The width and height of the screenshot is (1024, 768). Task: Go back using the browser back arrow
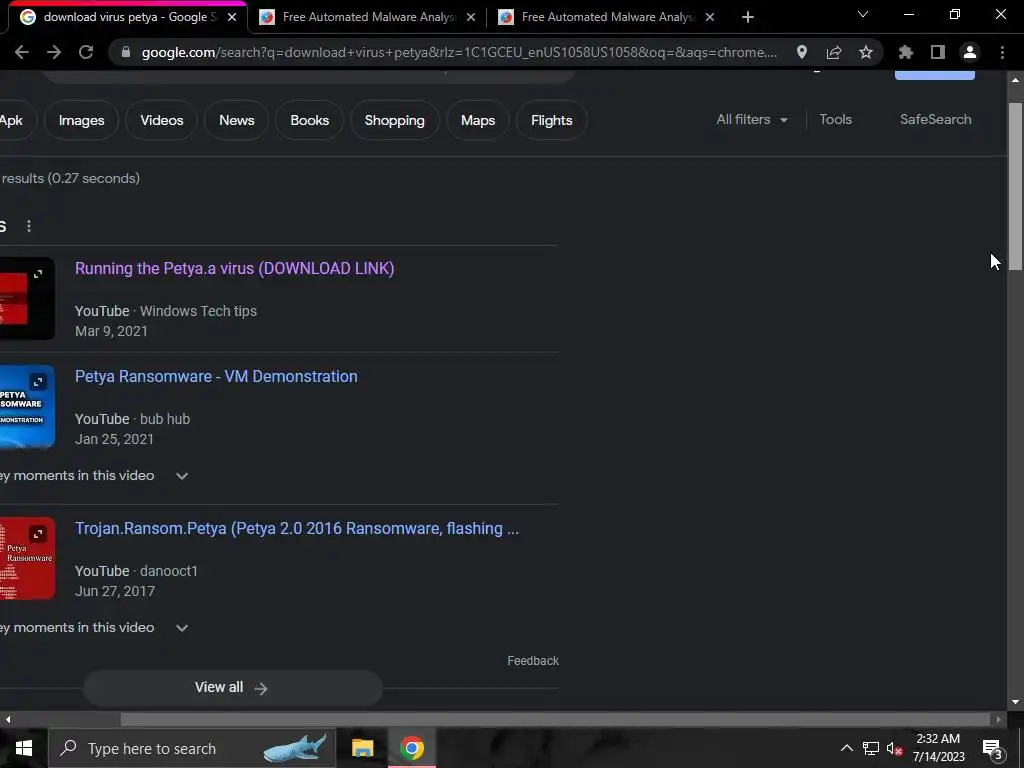click(x=22, y=52)
